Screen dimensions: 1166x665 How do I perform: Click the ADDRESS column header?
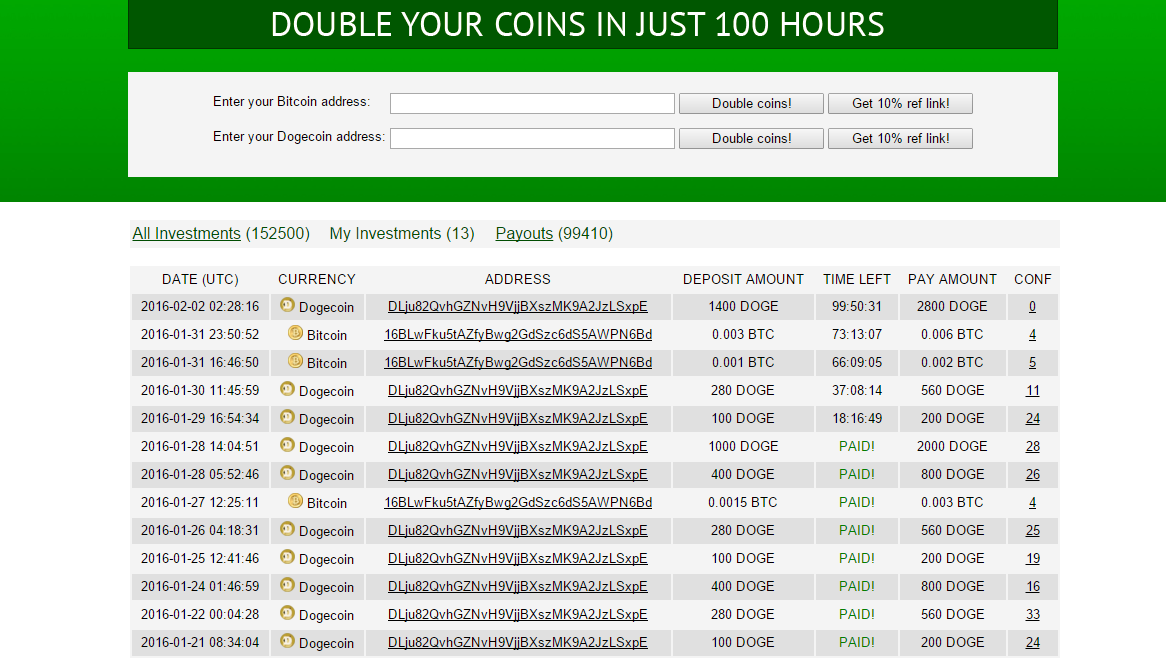pyautogui.click(x=518, y=280)
